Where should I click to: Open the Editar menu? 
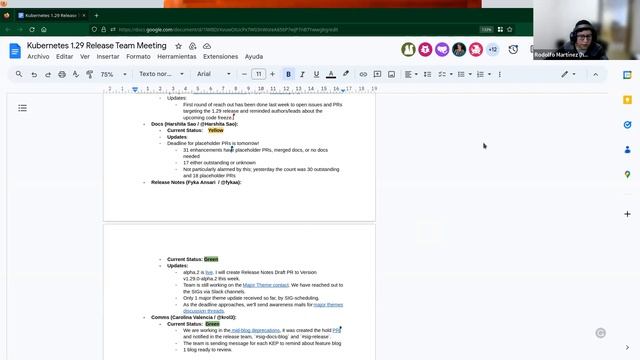(x=64, y=57)
